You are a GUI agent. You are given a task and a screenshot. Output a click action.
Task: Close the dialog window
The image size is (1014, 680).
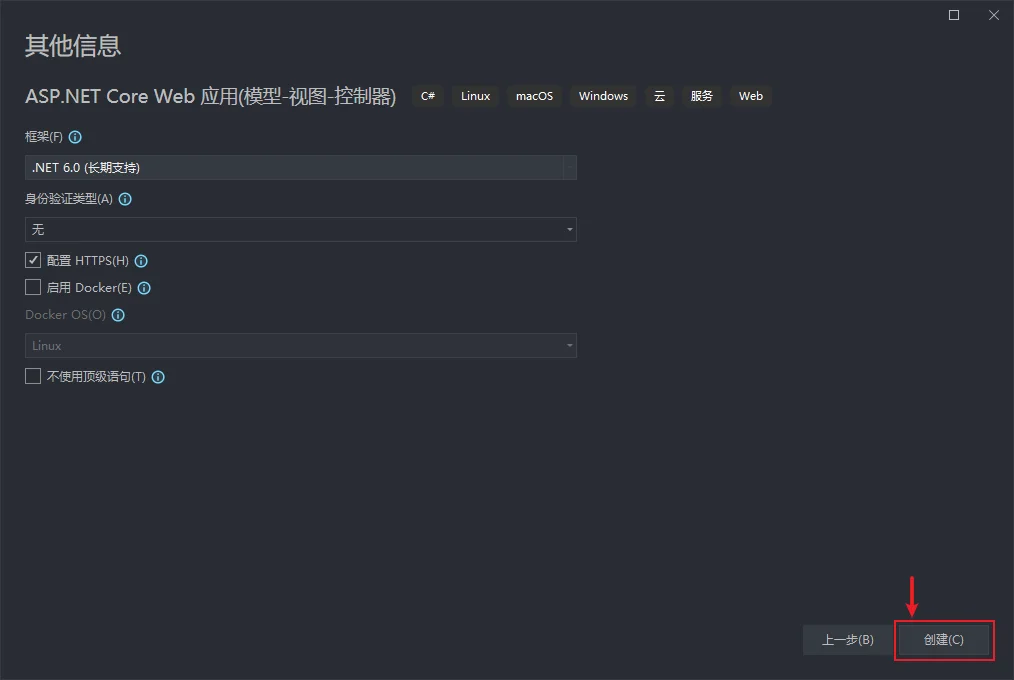pyautogui.click(x=994, y=15)
